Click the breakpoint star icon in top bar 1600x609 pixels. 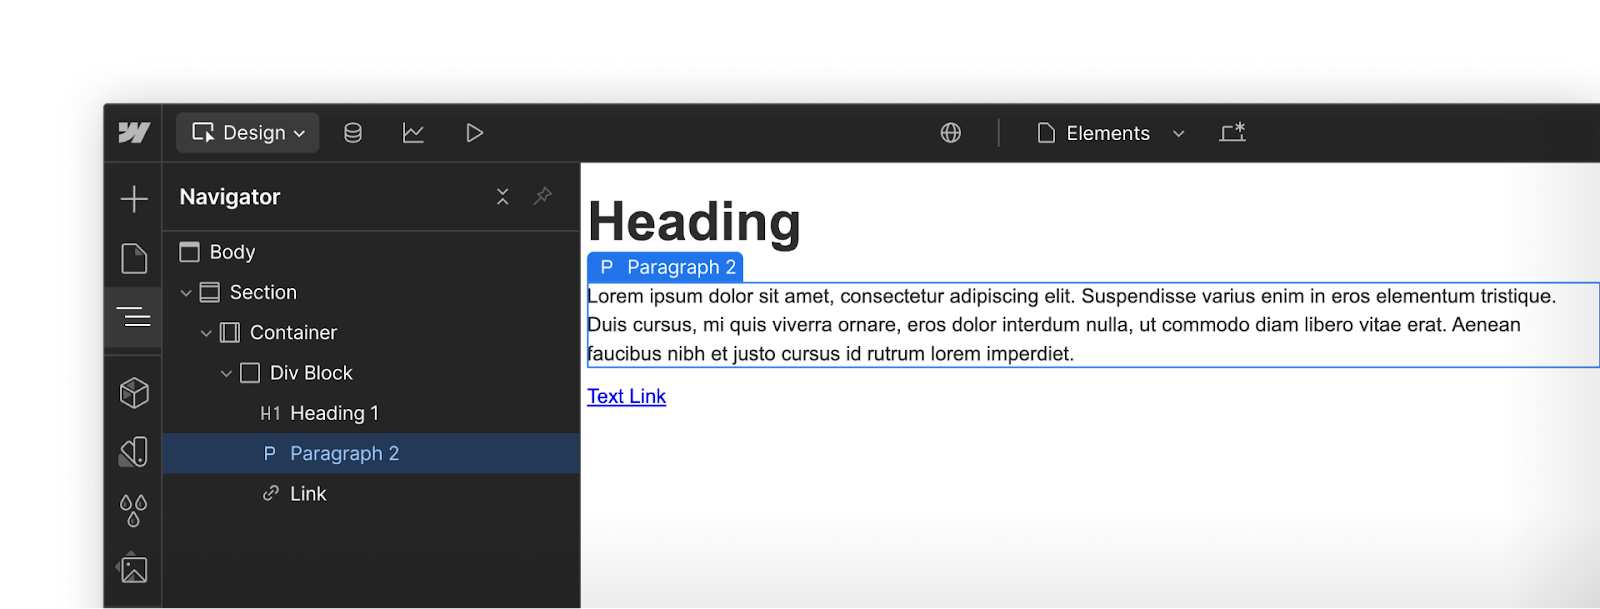coord(1233,132)
